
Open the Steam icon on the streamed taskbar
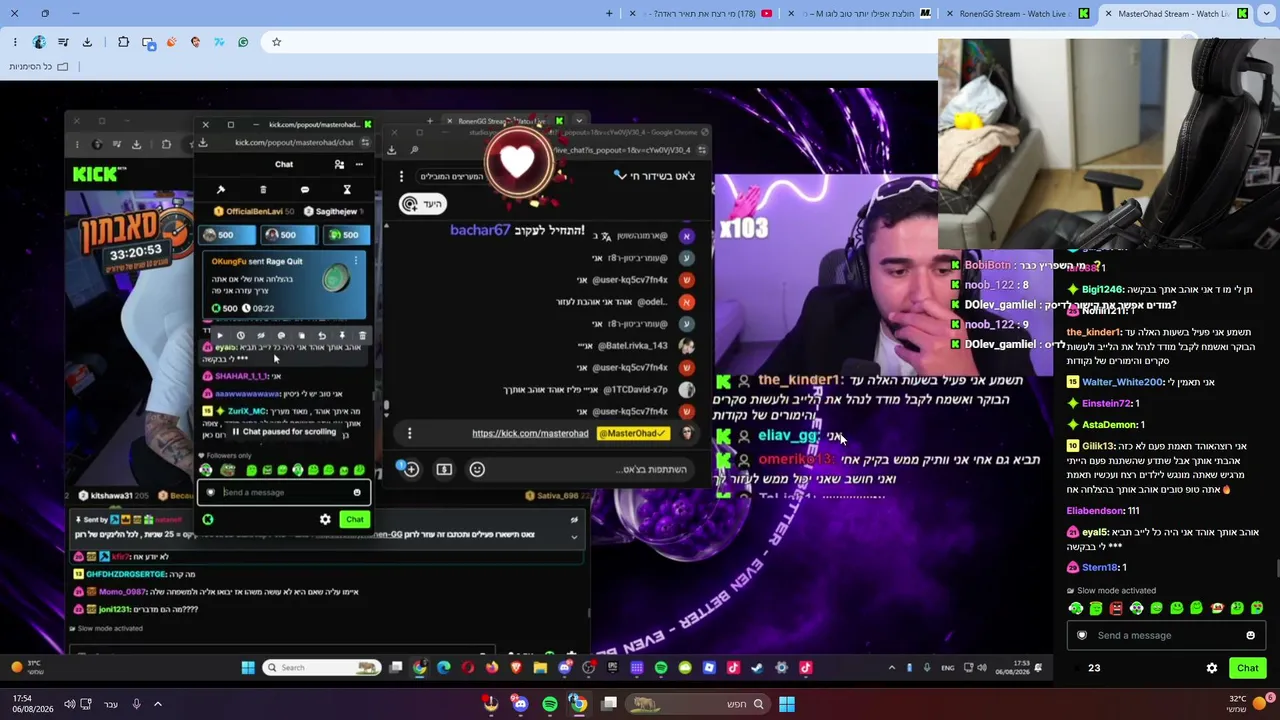point(757,668)
